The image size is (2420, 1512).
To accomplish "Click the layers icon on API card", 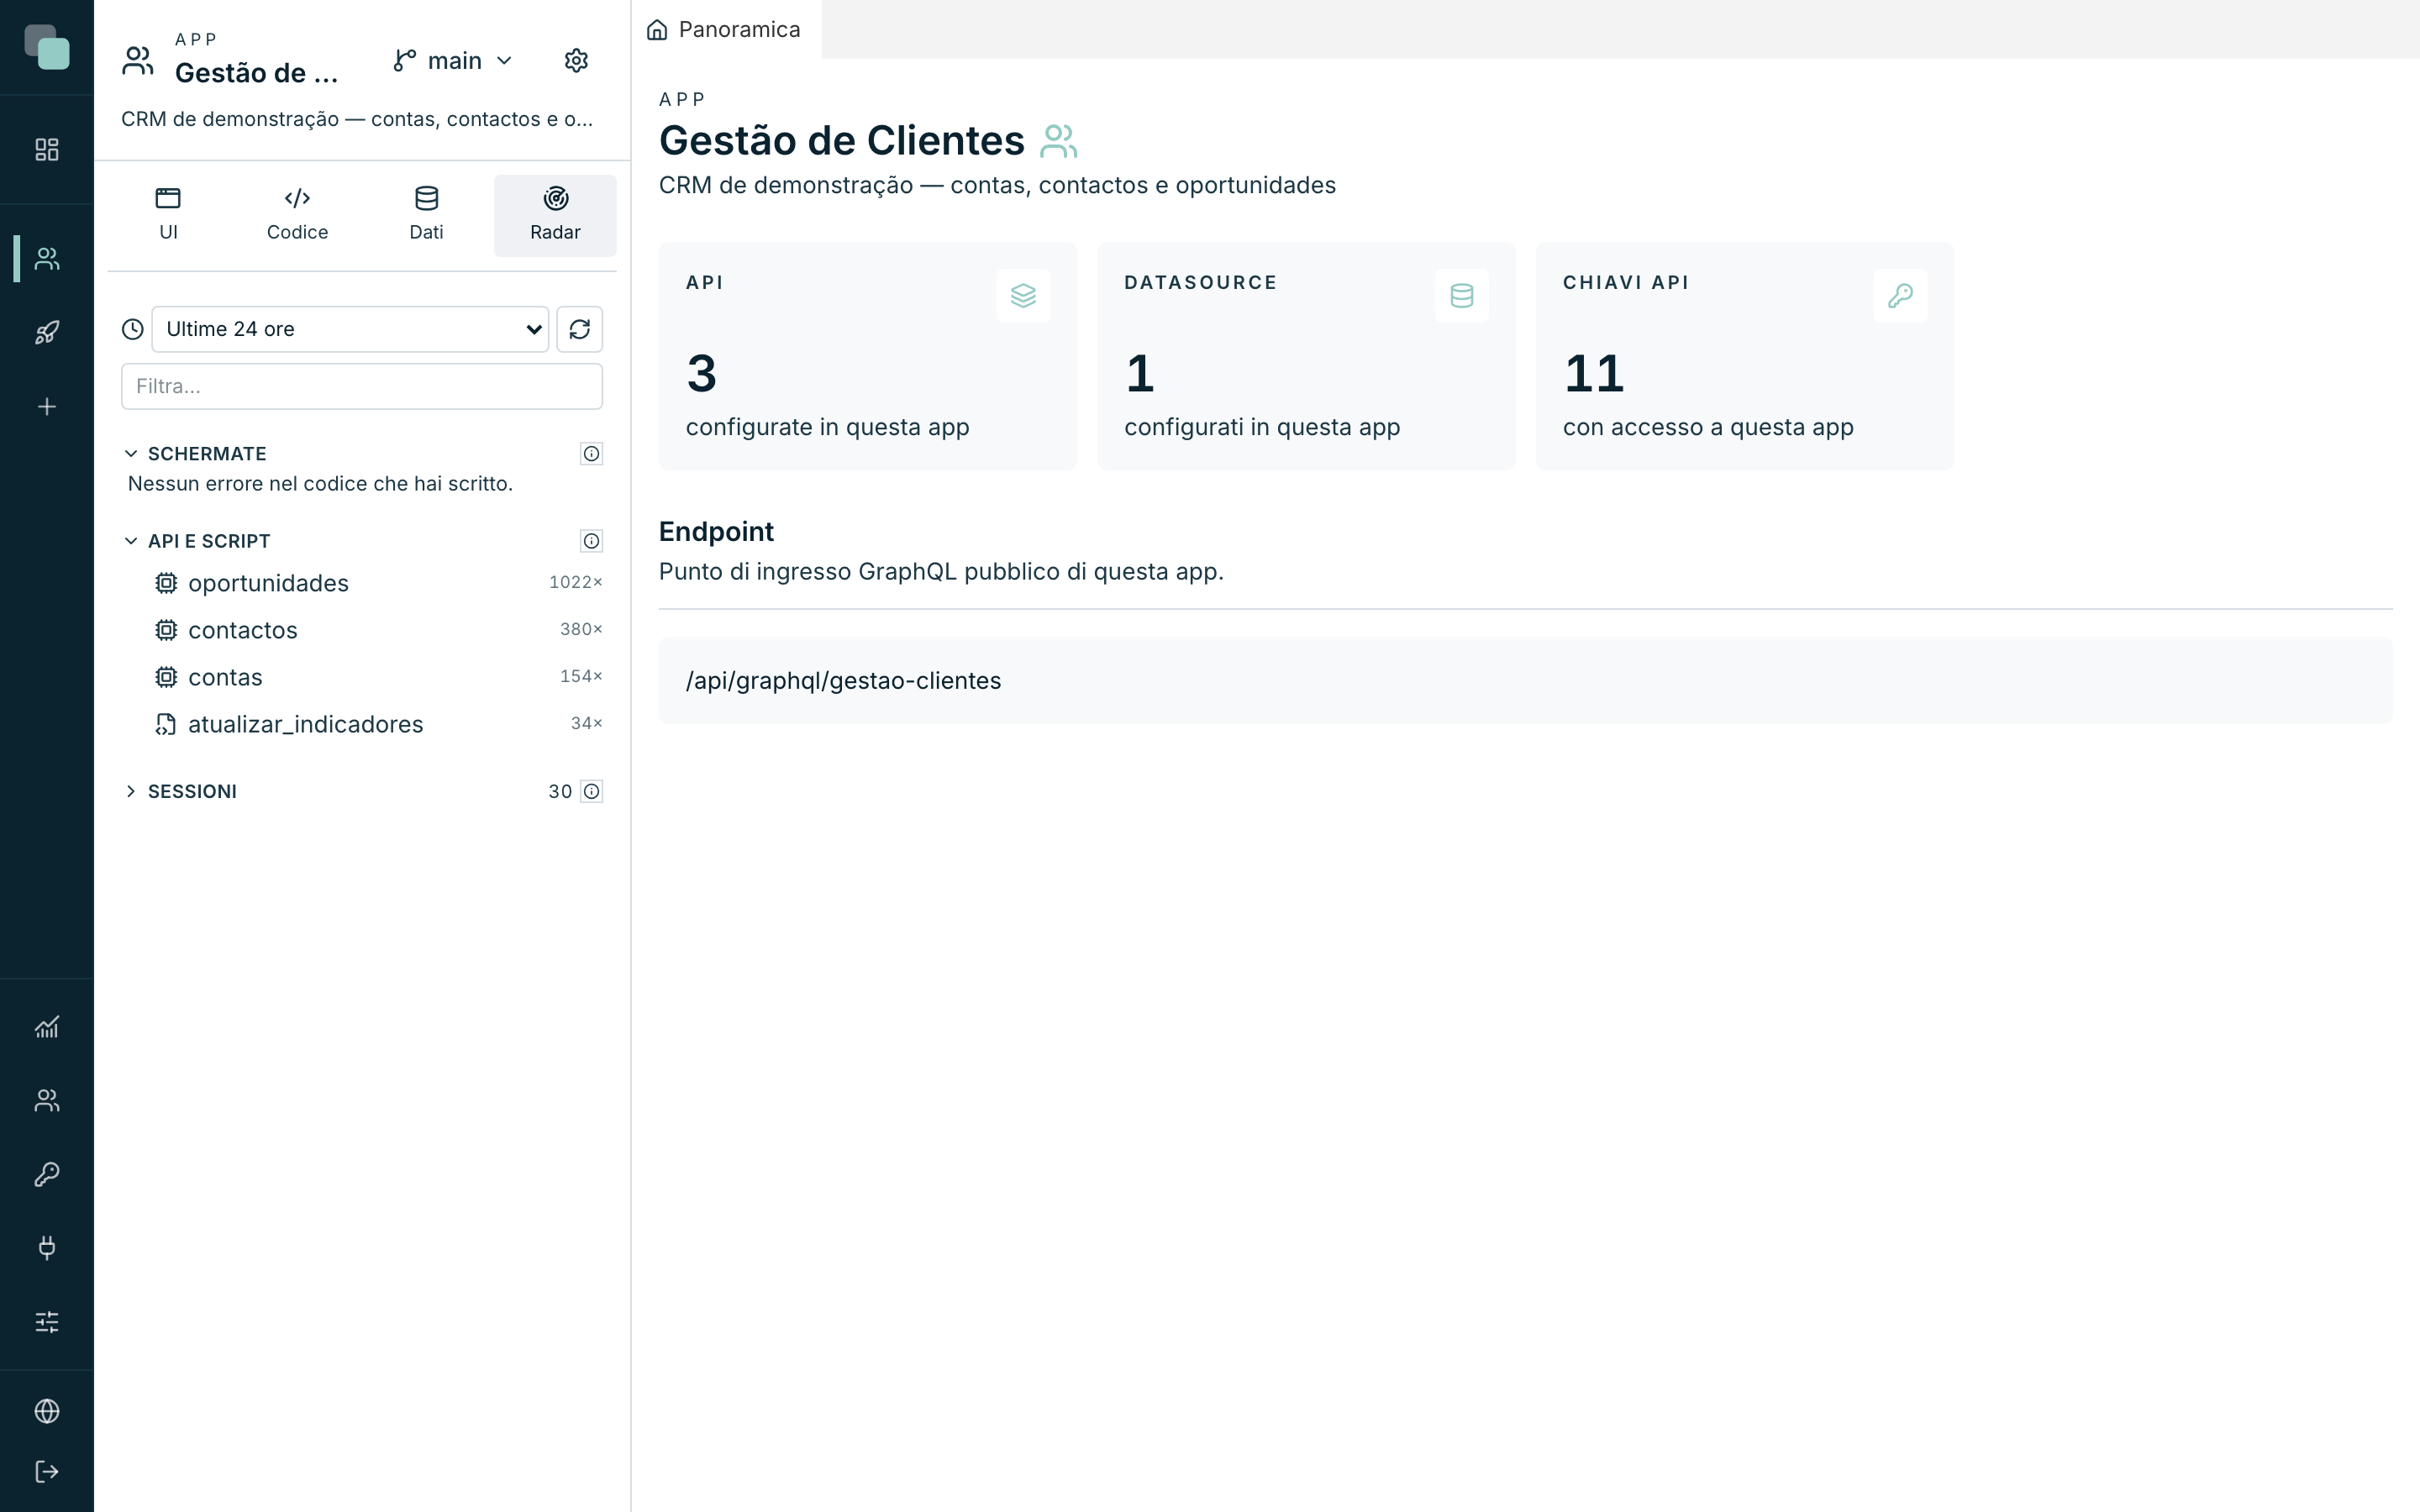I will (1023, 296).
